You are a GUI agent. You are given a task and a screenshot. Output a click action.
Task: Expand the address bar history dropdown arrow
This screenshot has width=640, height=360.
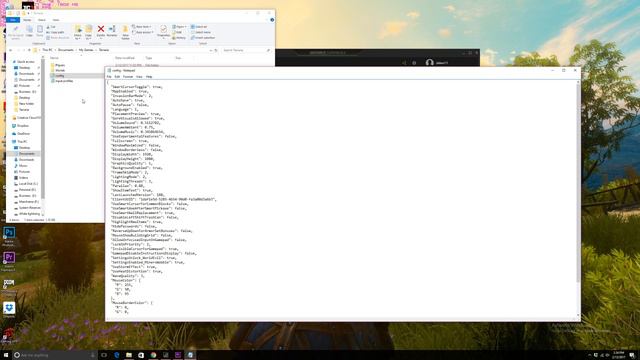pos(211,50)
